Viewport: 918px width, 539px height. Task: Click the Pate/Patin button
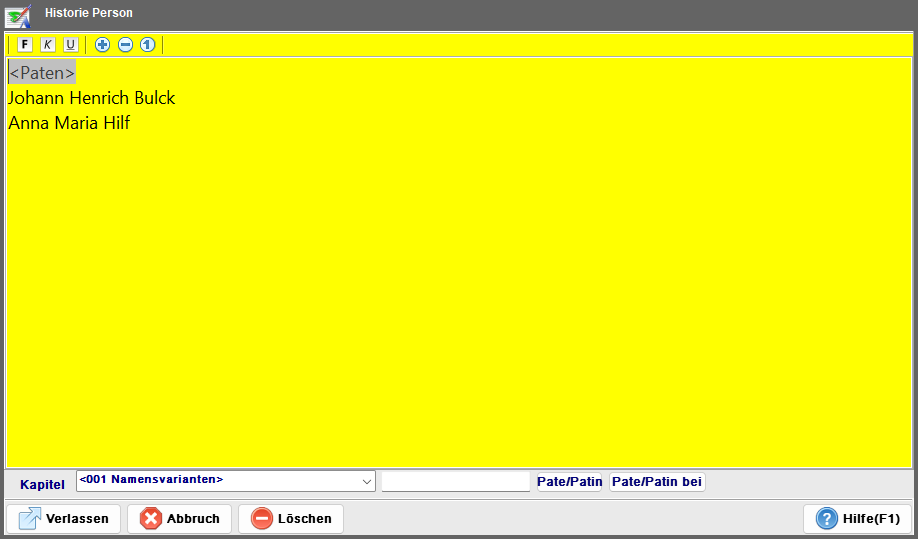pyautogui.click(x=569, y=482)
